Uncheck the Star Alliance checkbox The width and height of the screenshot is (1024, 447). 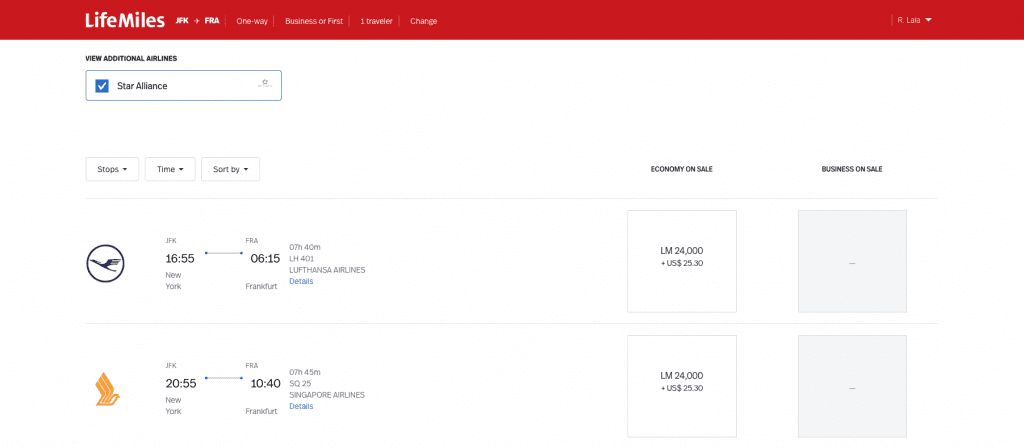[x=102, y=86]
